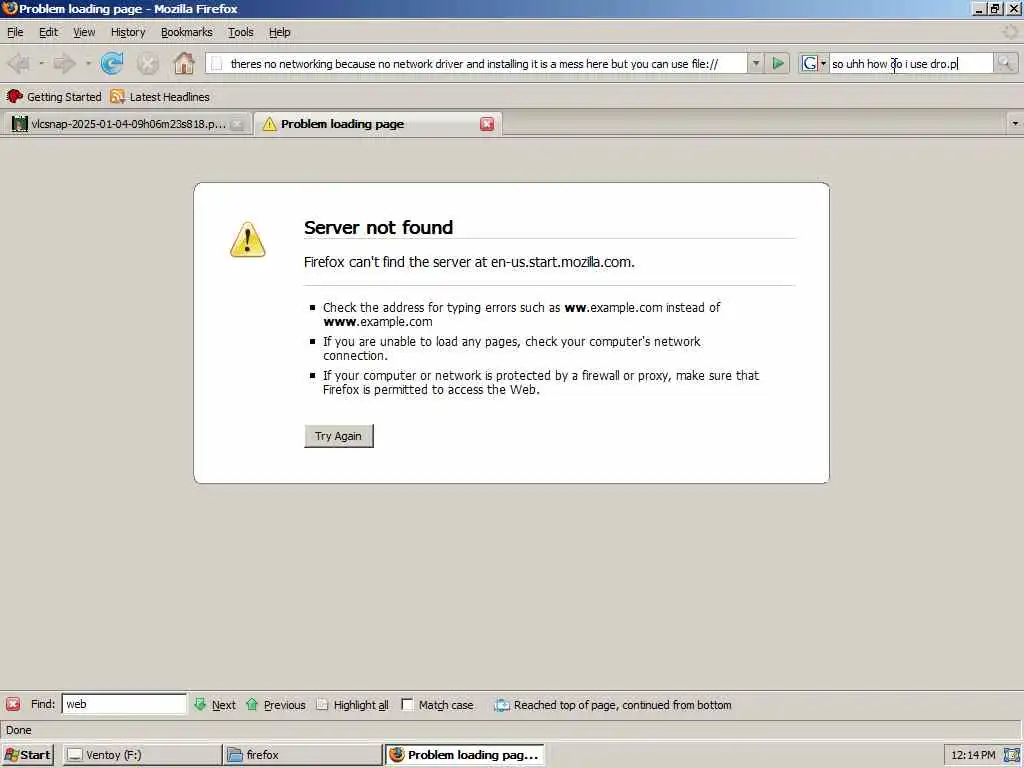1024x768 pixels.
Task: Click the Server not found heading
Action: point(378,227)
